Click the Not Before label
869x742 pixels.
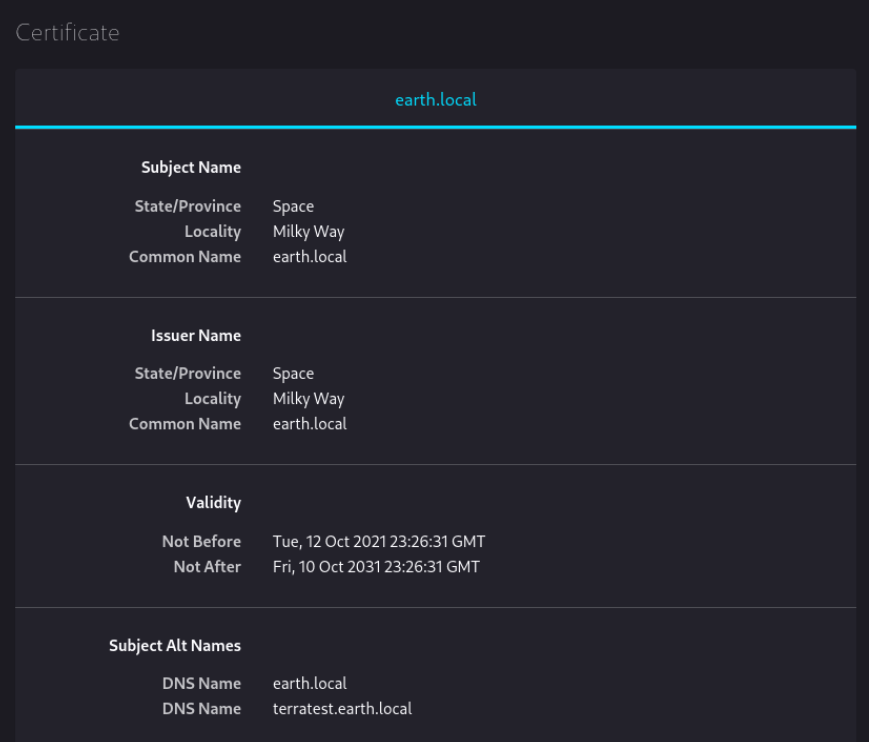[x=201, y=542]
